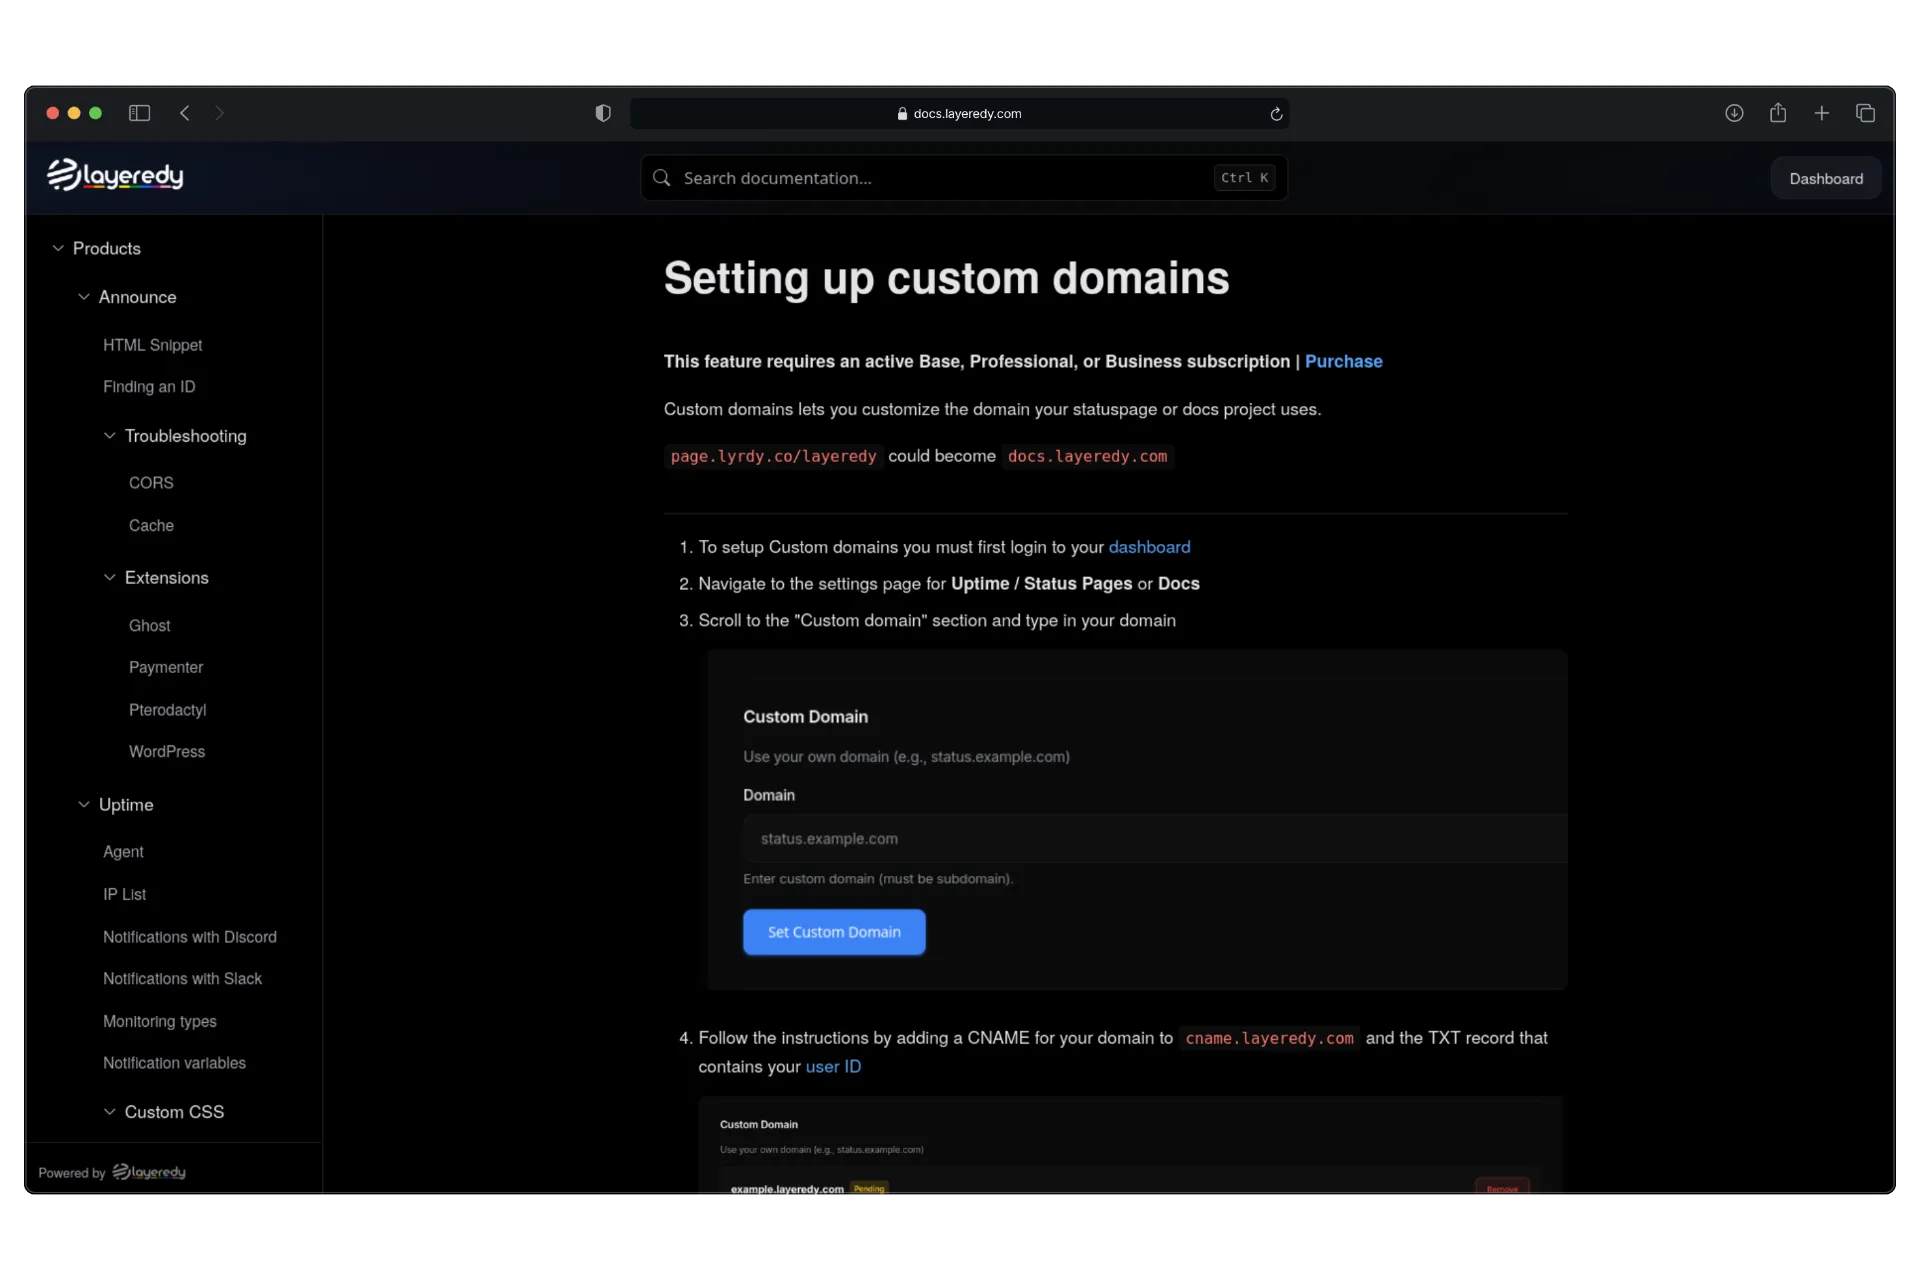Collapse the Custom CSS chevron
Screen dimensions: 1920x1280
click(x=110, y=1112)
